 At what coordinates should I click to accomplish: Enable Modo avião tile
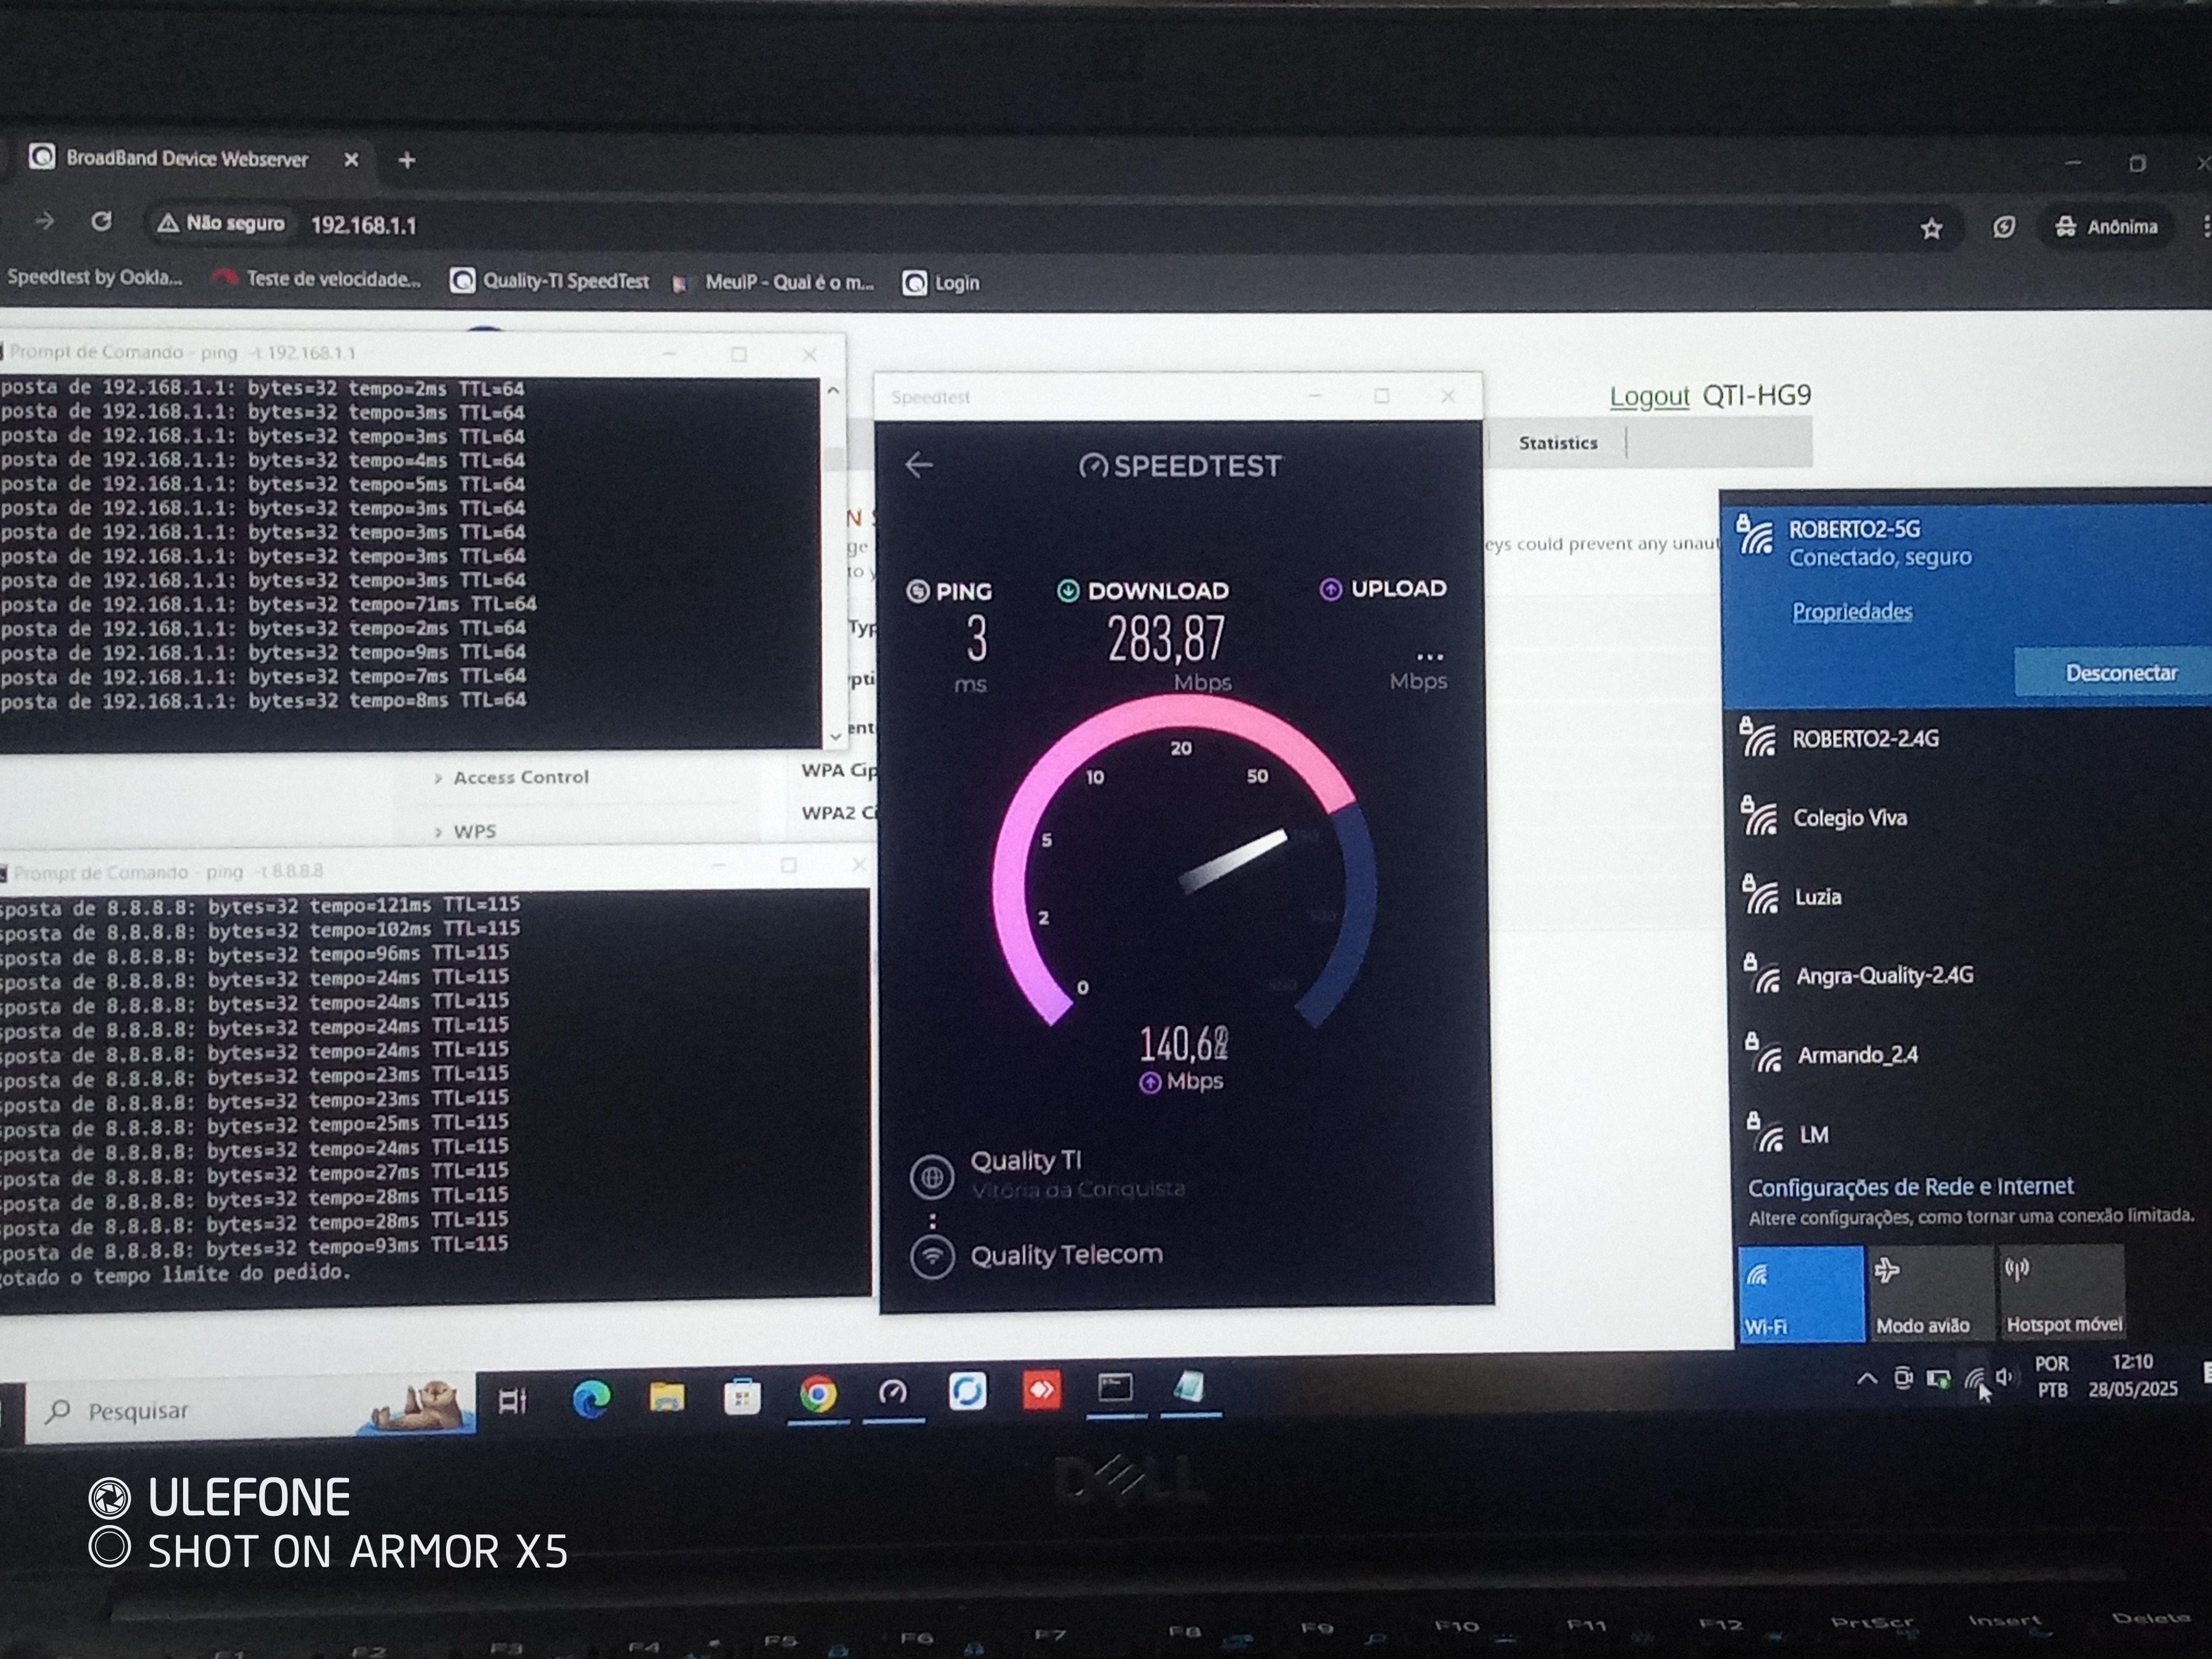click(1928, 1292)
